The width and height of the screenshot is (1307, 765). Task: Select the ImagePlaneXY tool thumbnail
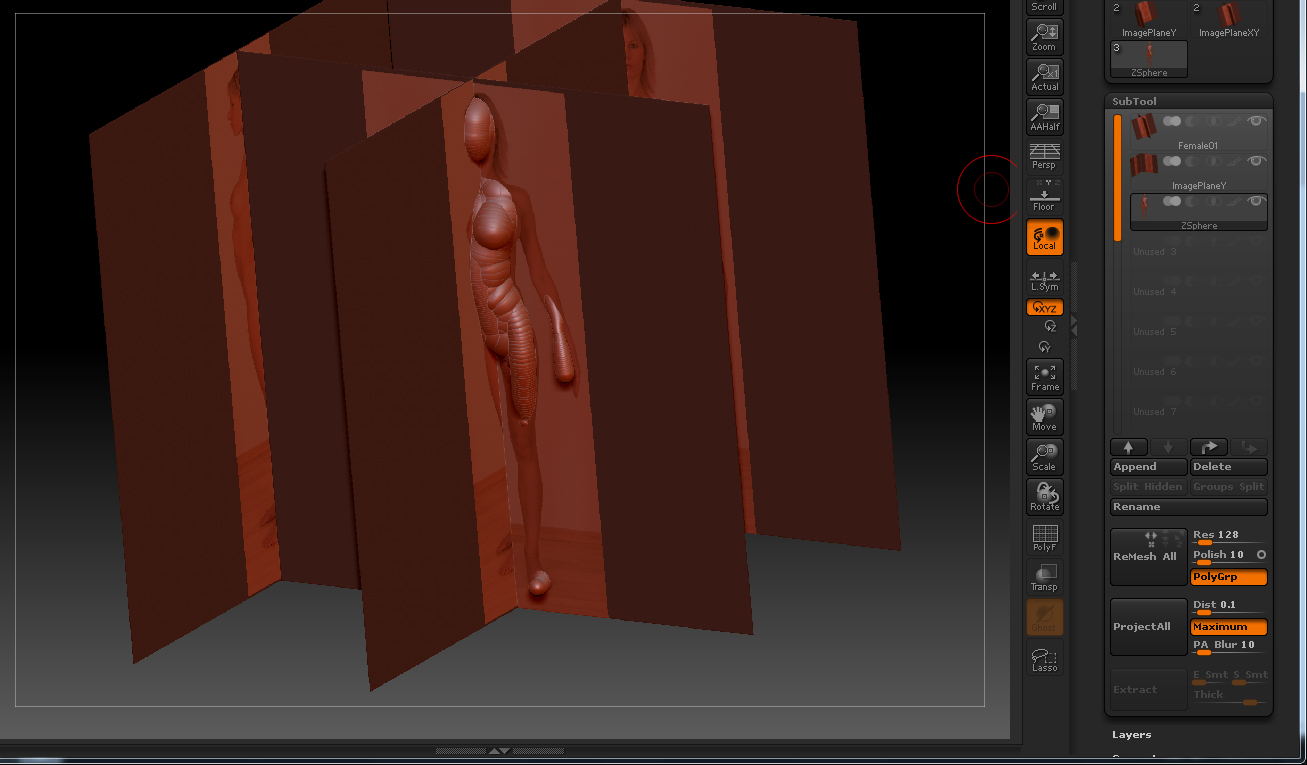click(x=1228, y=18)
